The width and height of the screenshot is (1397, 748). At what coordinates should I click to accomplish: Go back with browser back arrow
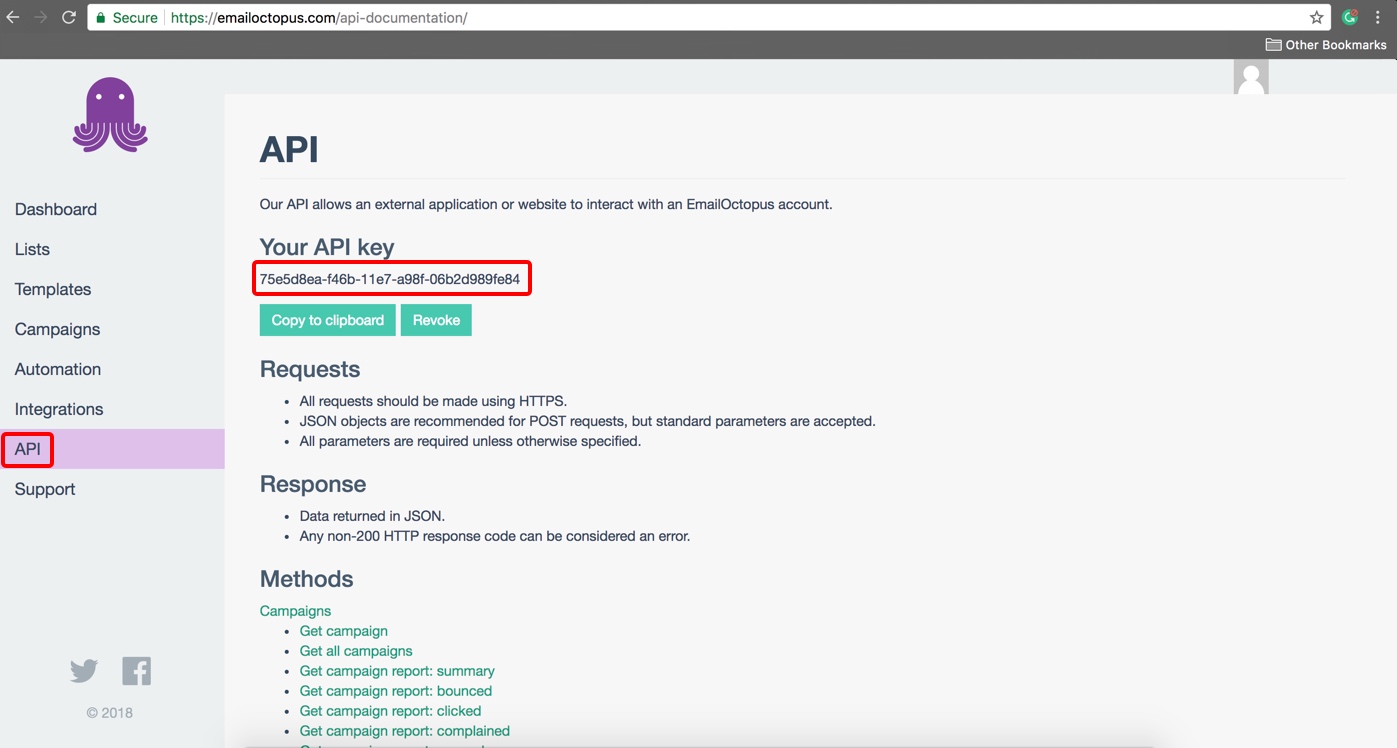point(13,17)
